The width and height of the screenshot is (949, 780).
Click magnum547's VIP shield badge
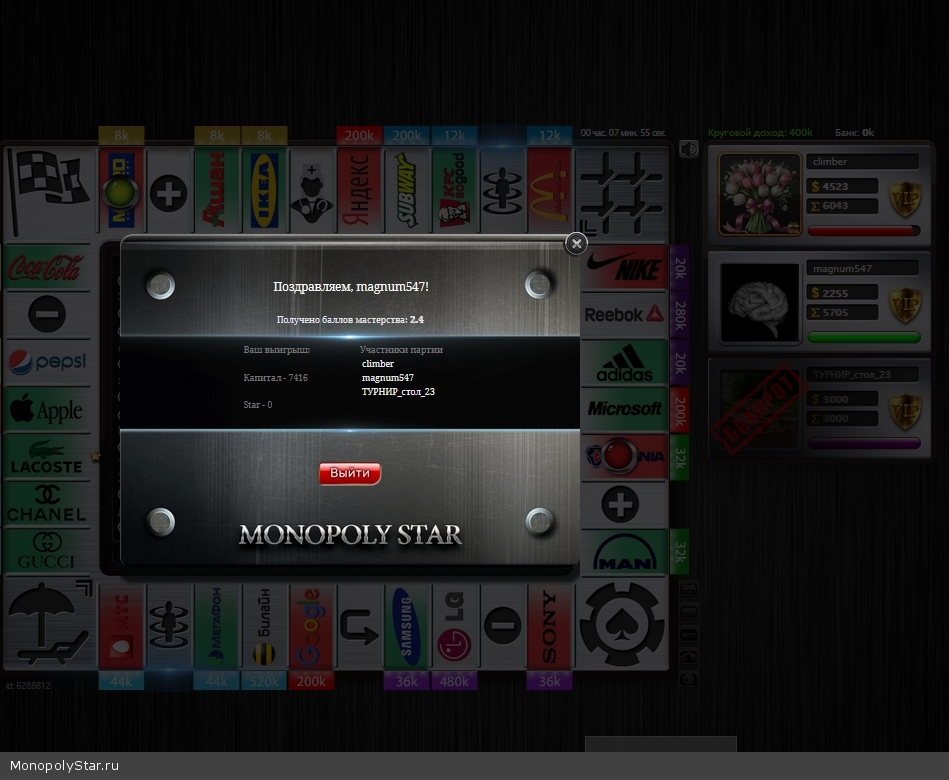905,306
